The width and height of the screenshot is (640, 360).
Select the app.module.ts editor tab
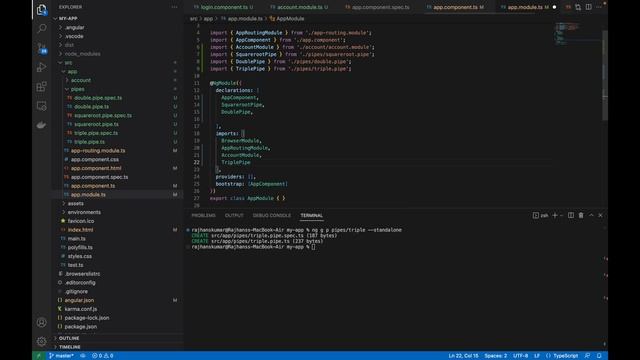(524, 7)
